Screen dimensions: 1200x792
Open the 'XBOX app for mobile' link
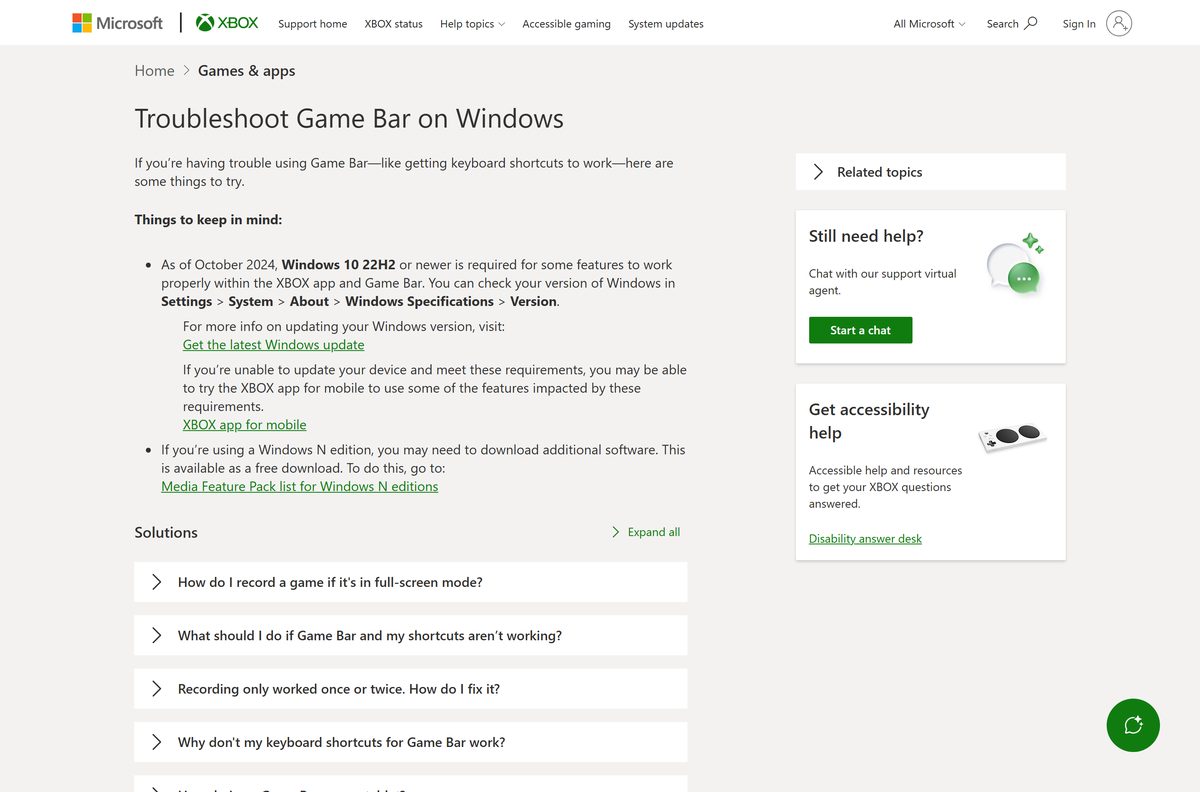244,425
